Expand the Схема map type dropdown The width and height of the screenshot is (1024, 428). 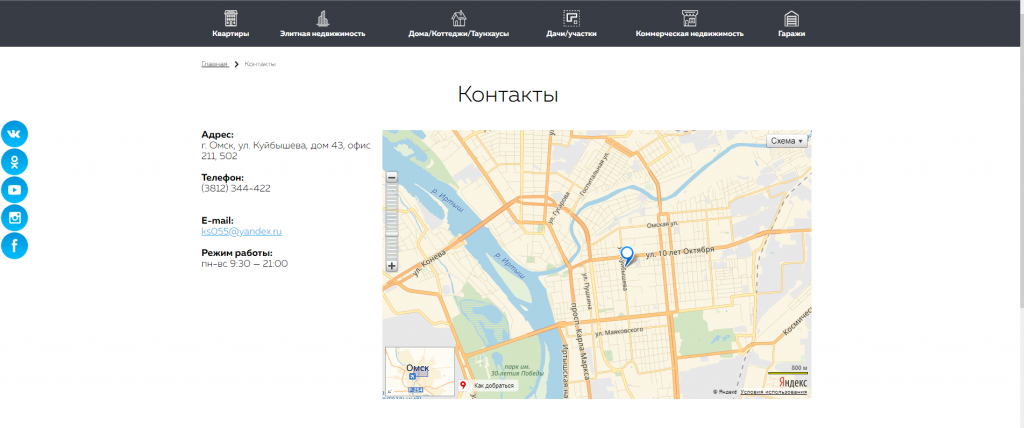click(787, 141)
